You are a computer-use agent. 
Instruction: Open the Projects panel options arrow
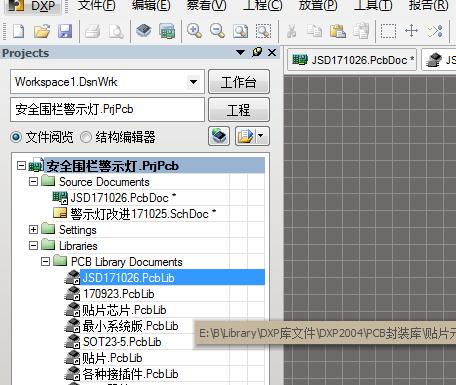tap(240, 53)
